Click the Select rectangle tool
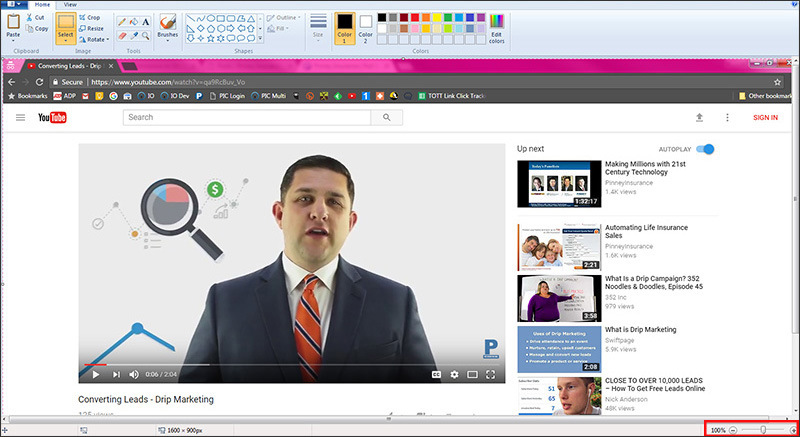This screenshot has width=800, height=437. [x=65, y=22]
